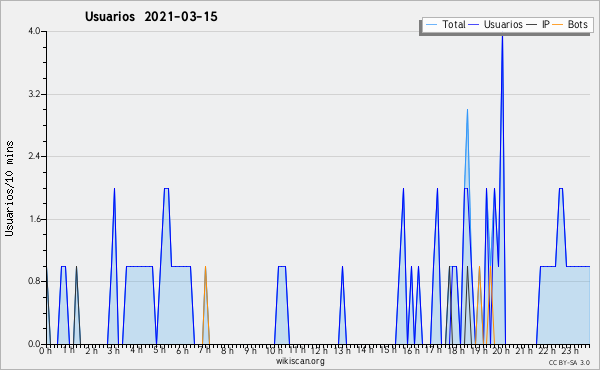Click the '23 h' x-axis label
Screen dimensions: 600x370
570,351
